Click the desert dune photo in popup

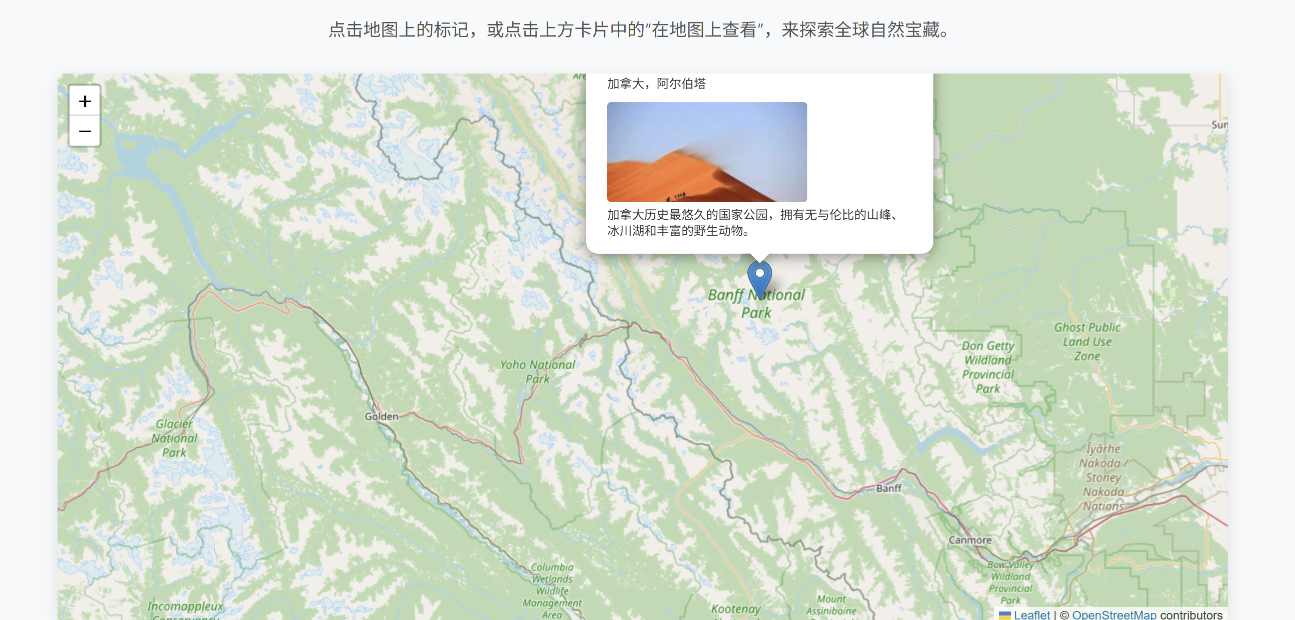(707, 152)
